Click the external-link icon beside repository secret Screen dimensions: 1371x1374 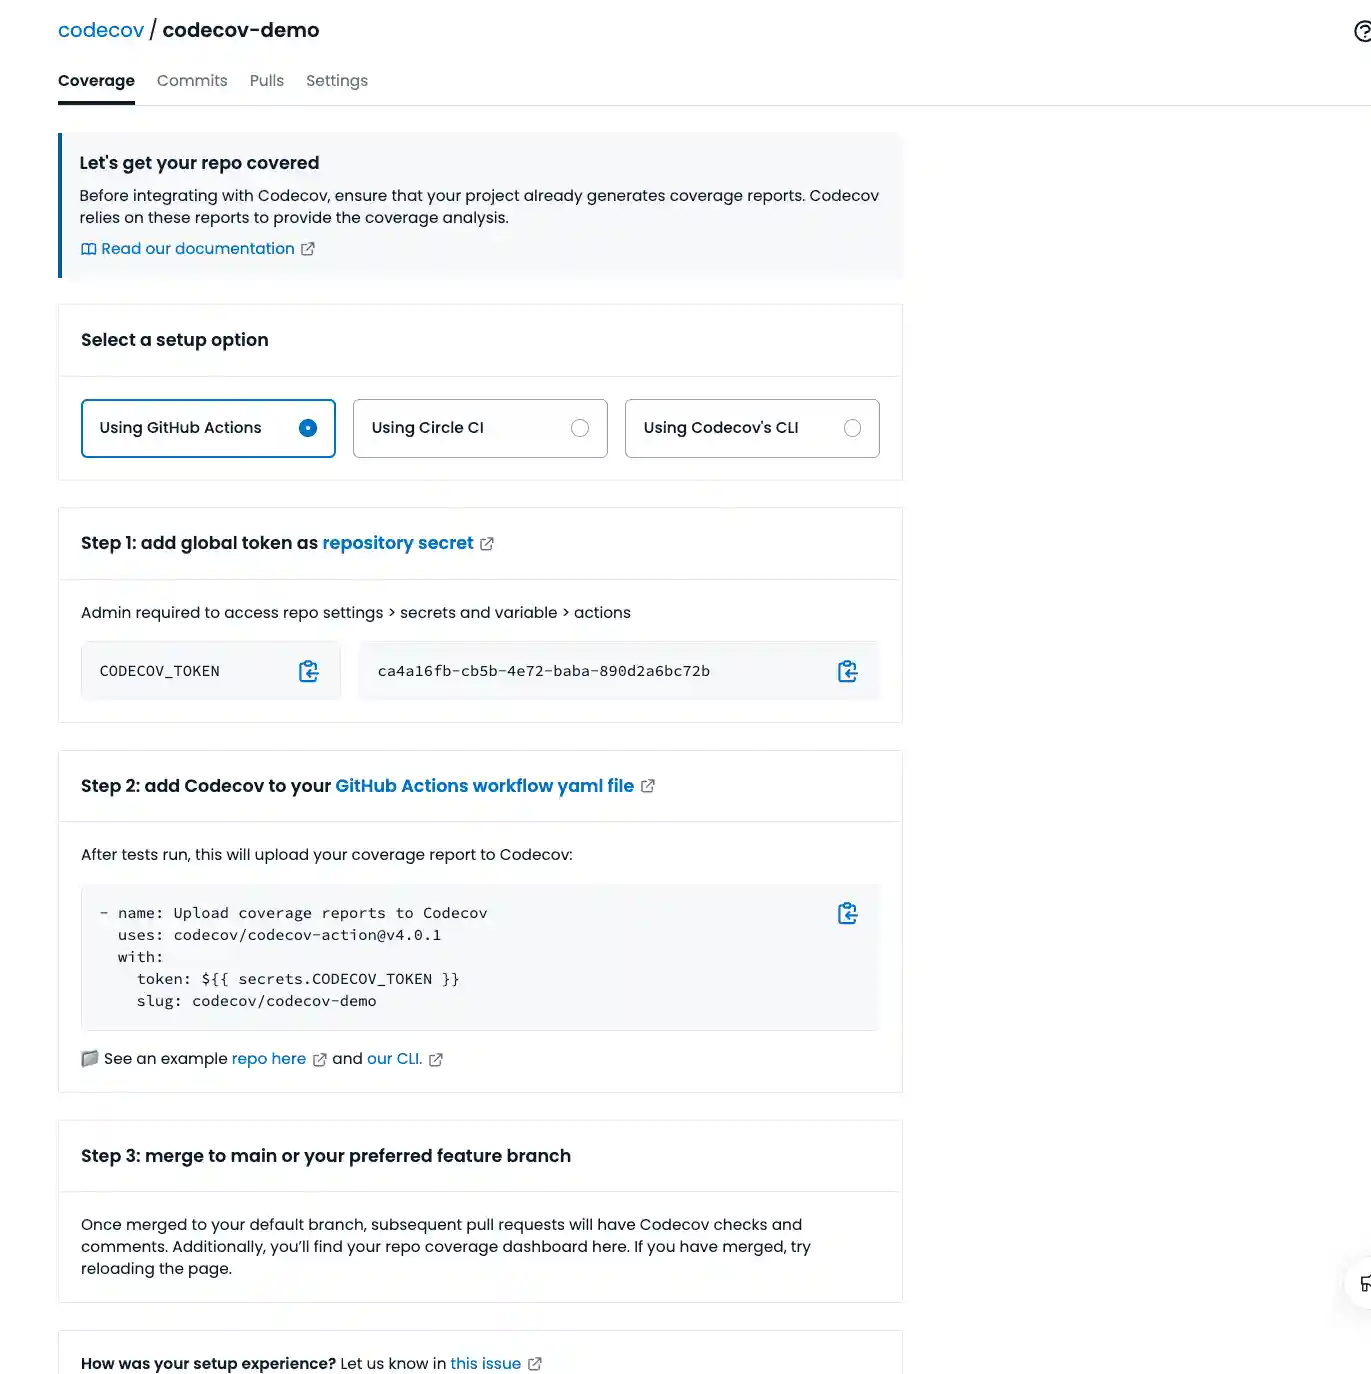coord(487,543)
